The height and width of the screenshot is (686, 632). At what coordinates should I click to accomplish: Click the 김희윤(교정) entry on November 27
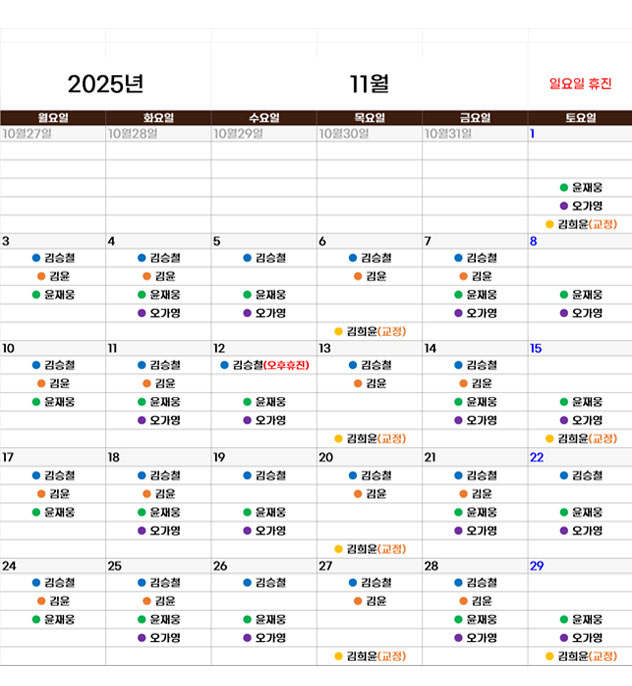pyautogui.click(x=376, y=656)
